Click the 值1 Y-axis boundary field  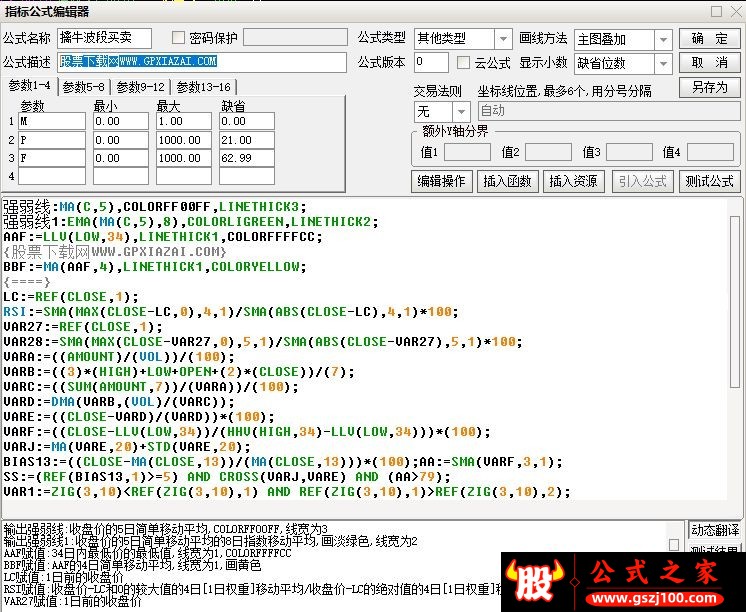tap(467, 152)
